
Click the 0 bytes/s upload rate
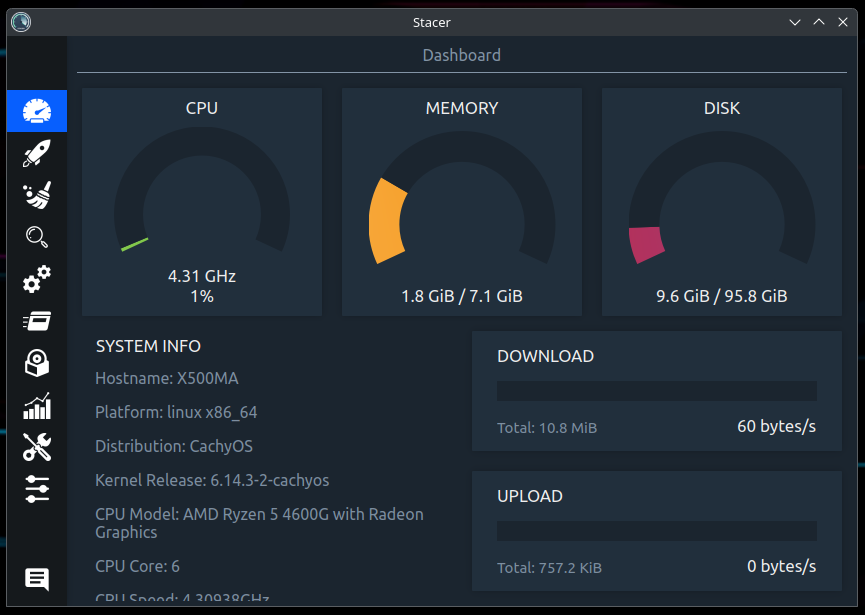[x=781, y=566]
